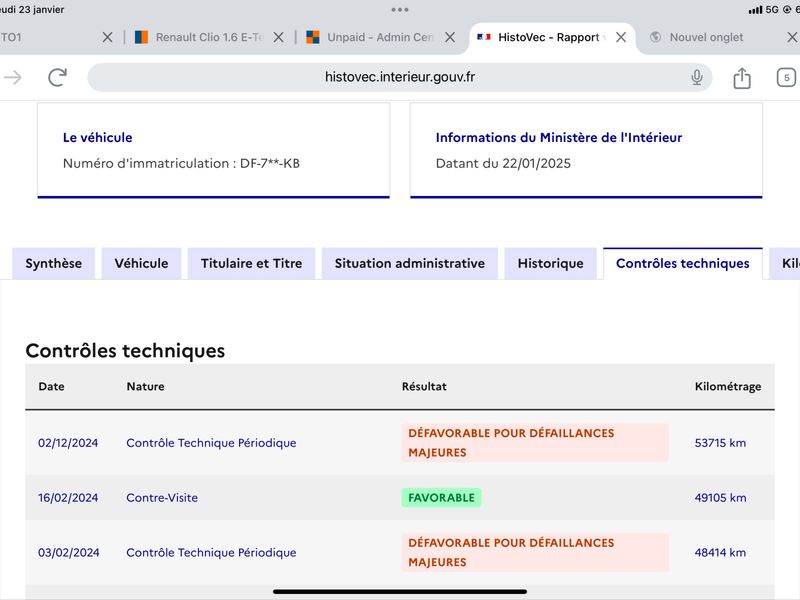Viewport: 800px width, 600px height.
Task: Close the Nouvel onglet tab
Action: 792,37
